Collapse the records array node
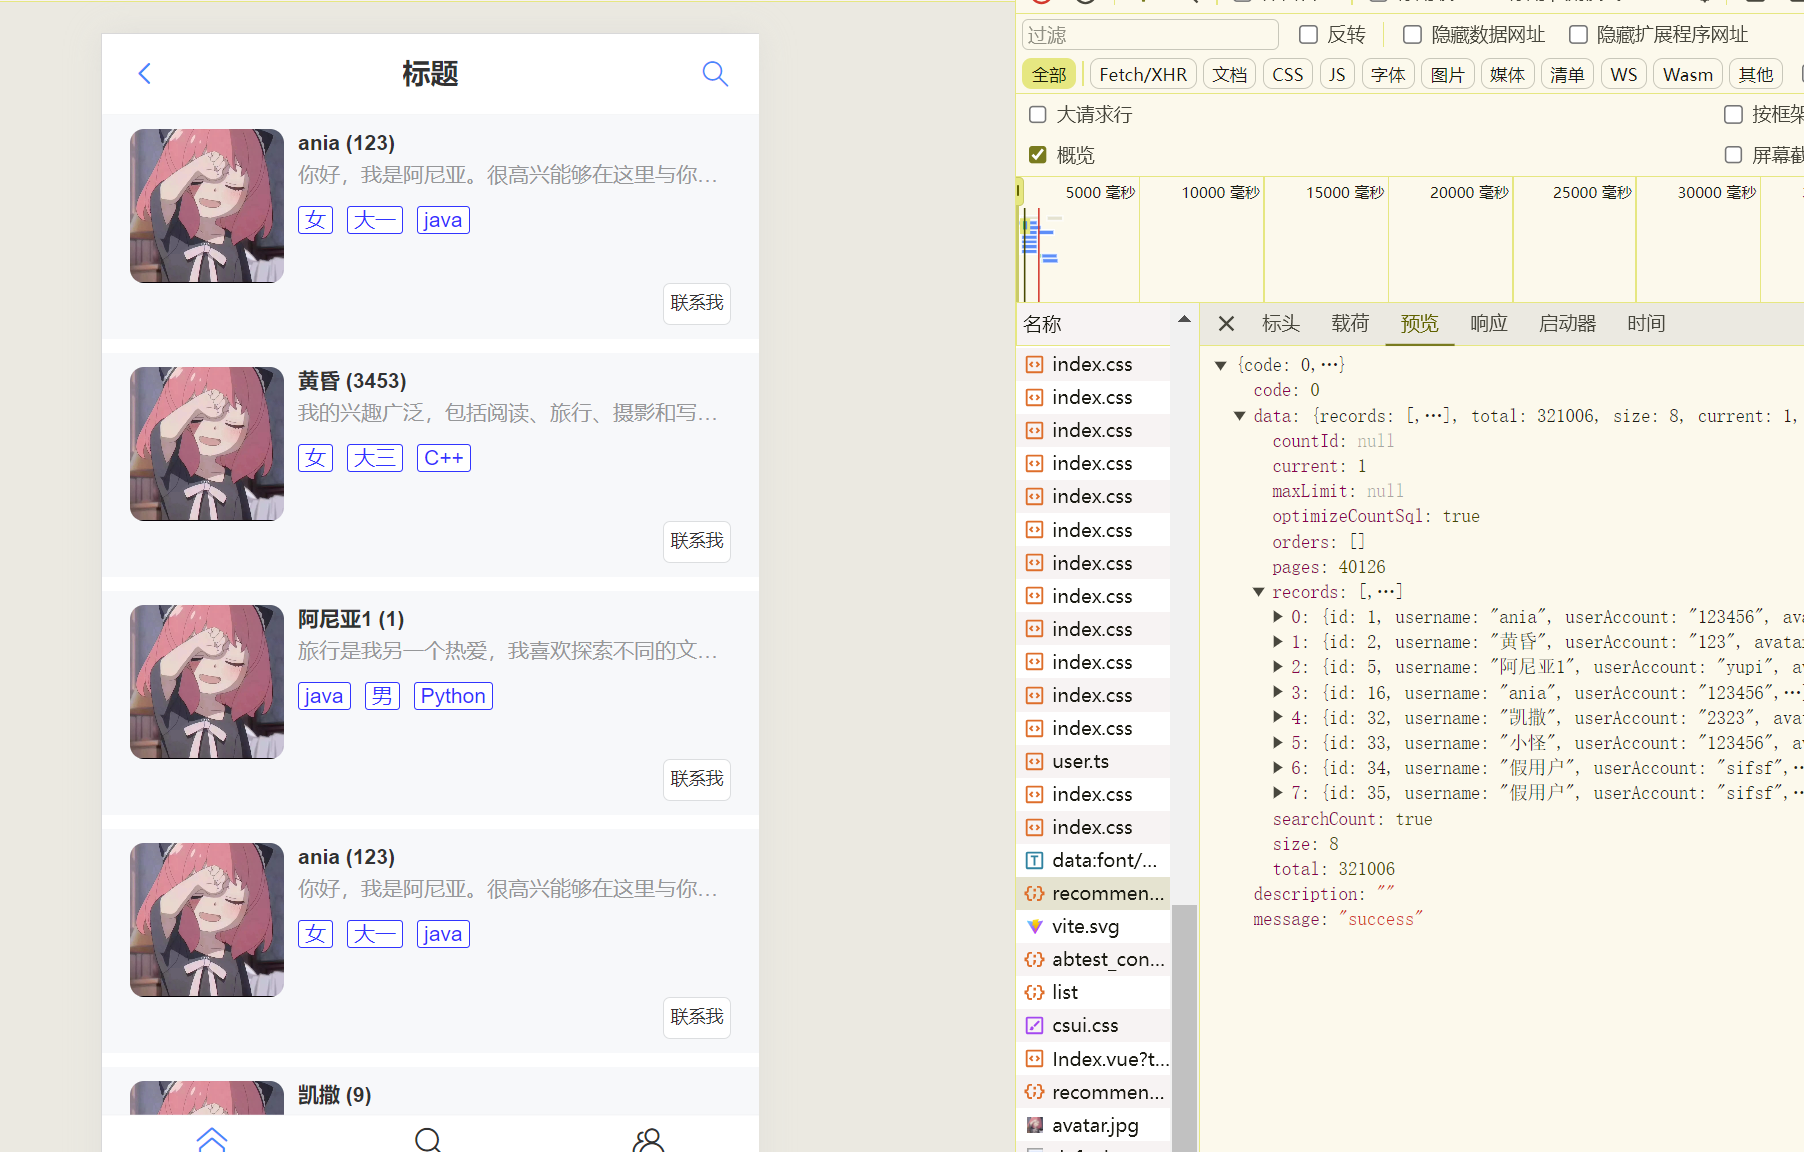This screenshot has width=1804, height=1152. pyautogui.click(x=1259, y=592)
